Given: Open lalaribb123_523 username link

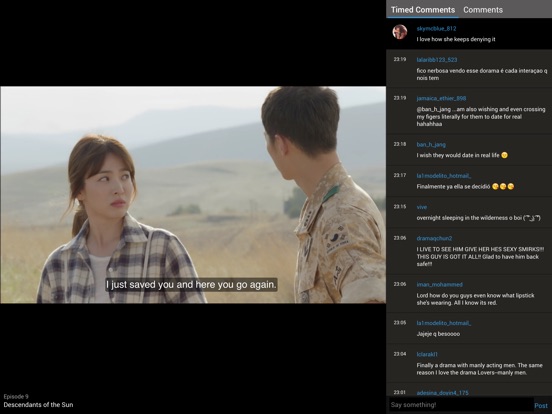Looking at the screenshot, I should (437, 60).
